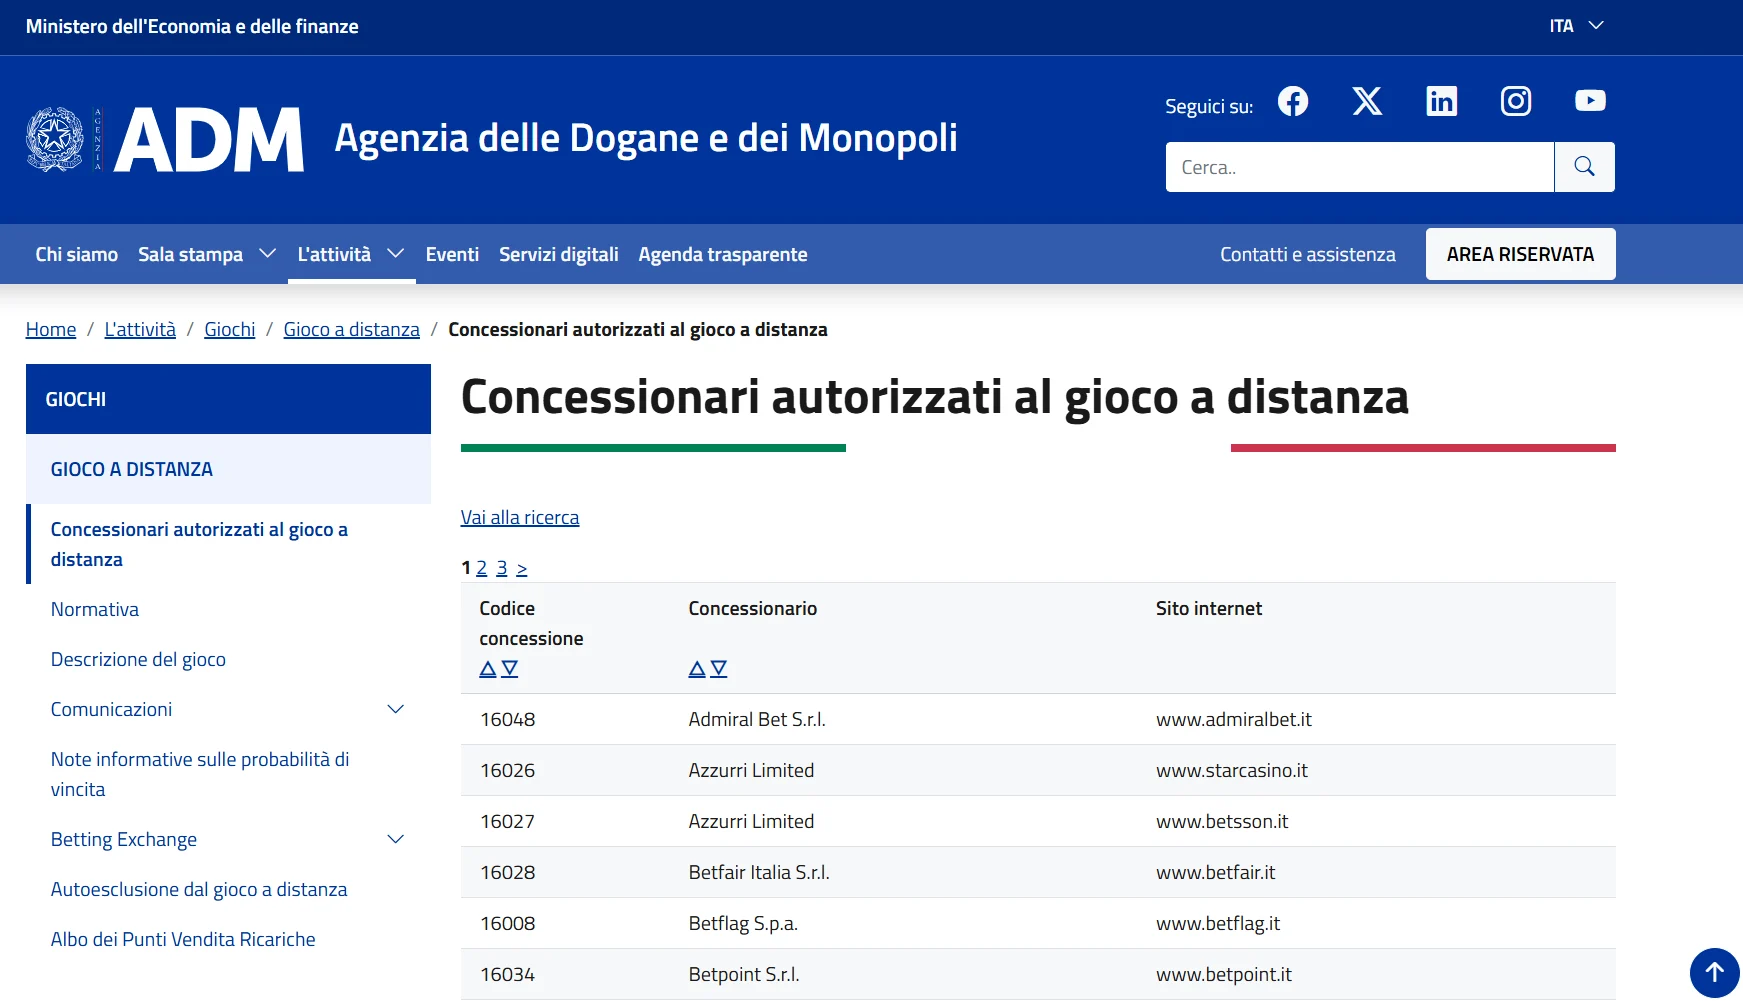Select code cell 16048

point(508,720)
